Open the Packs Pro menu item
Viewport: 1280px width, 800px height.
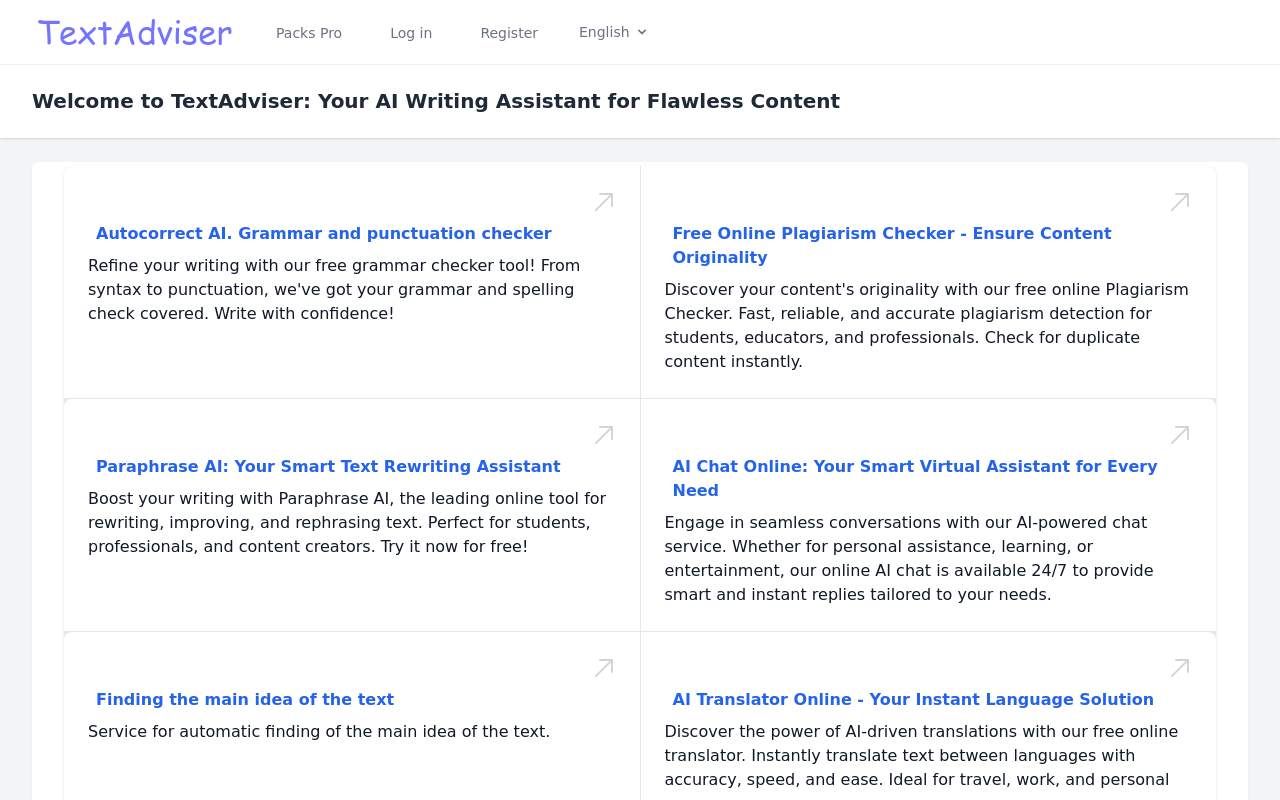click(309, 33)
